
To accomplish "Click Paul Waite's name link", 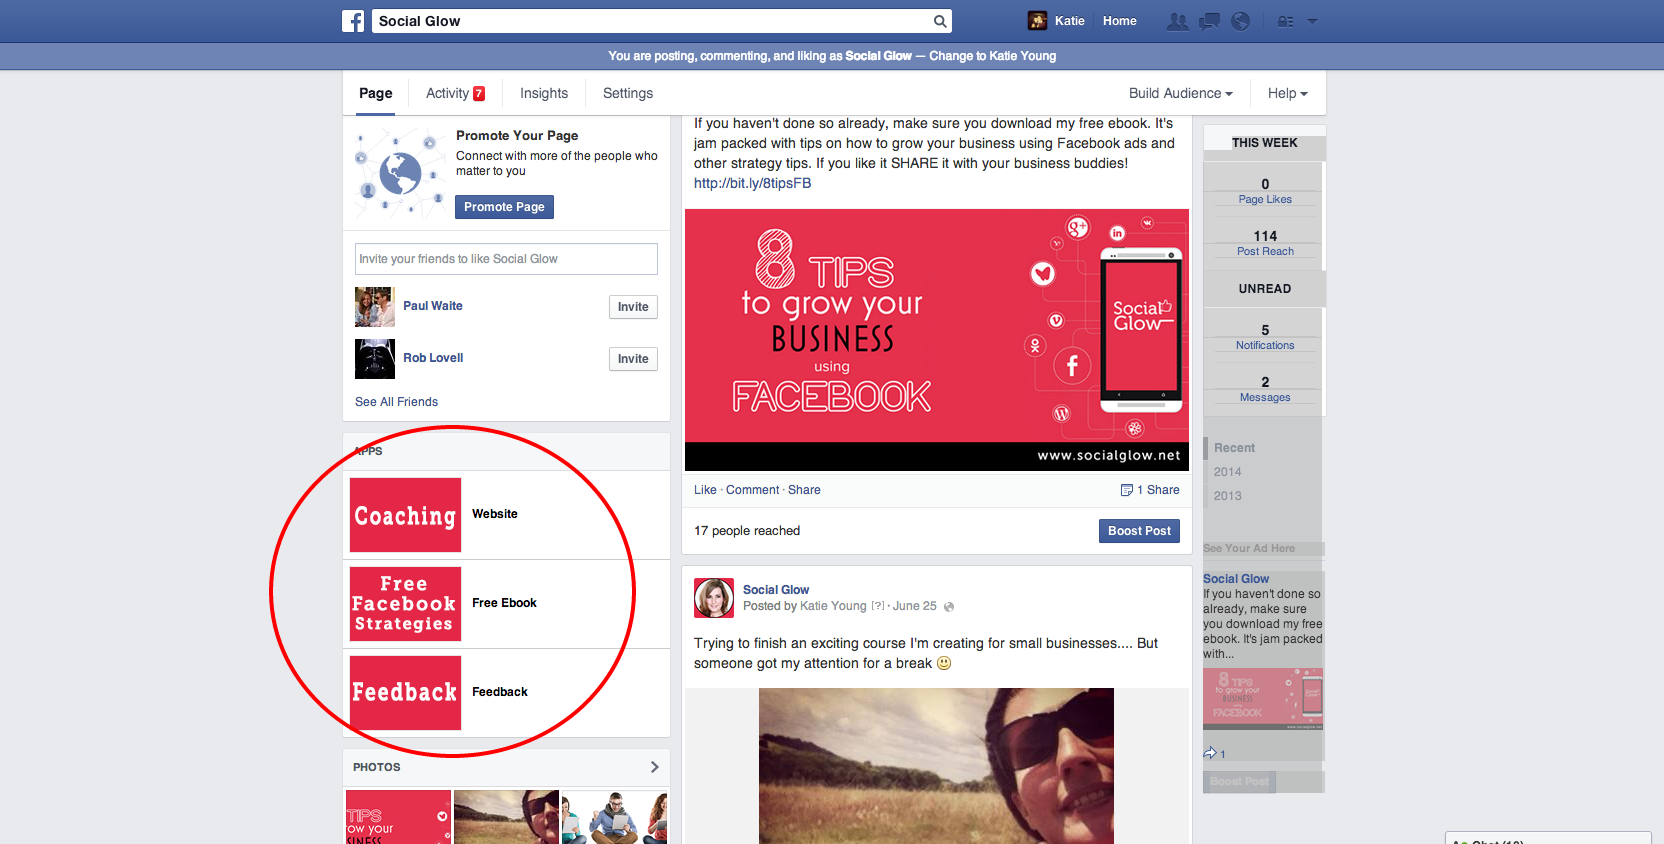I will click(x=433, y=306).
